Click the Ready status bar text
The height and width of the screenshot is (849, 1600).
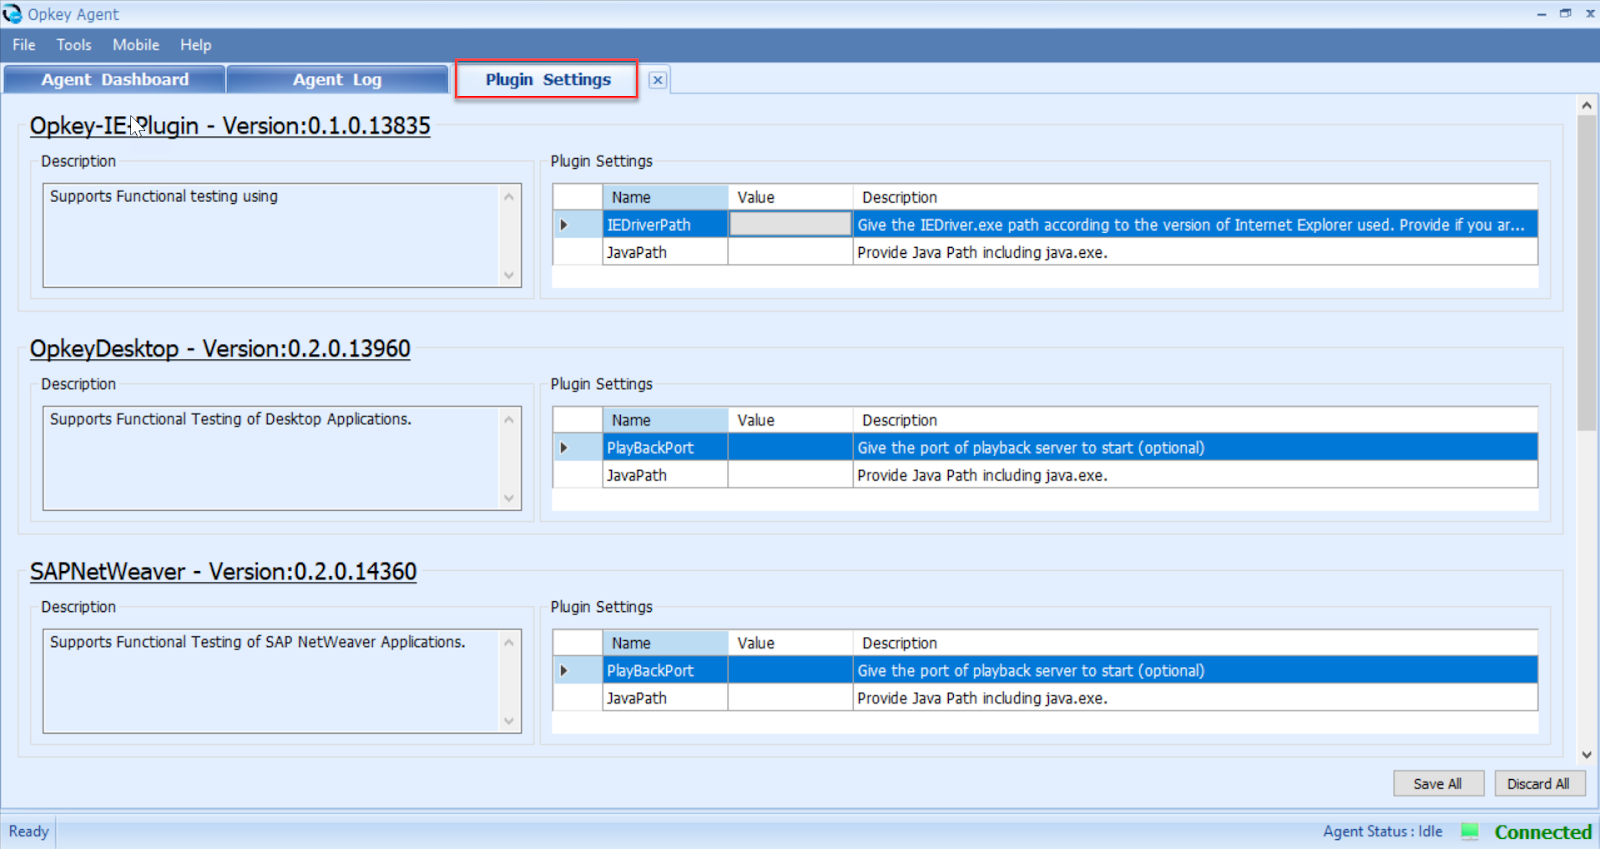pos(28,831)
